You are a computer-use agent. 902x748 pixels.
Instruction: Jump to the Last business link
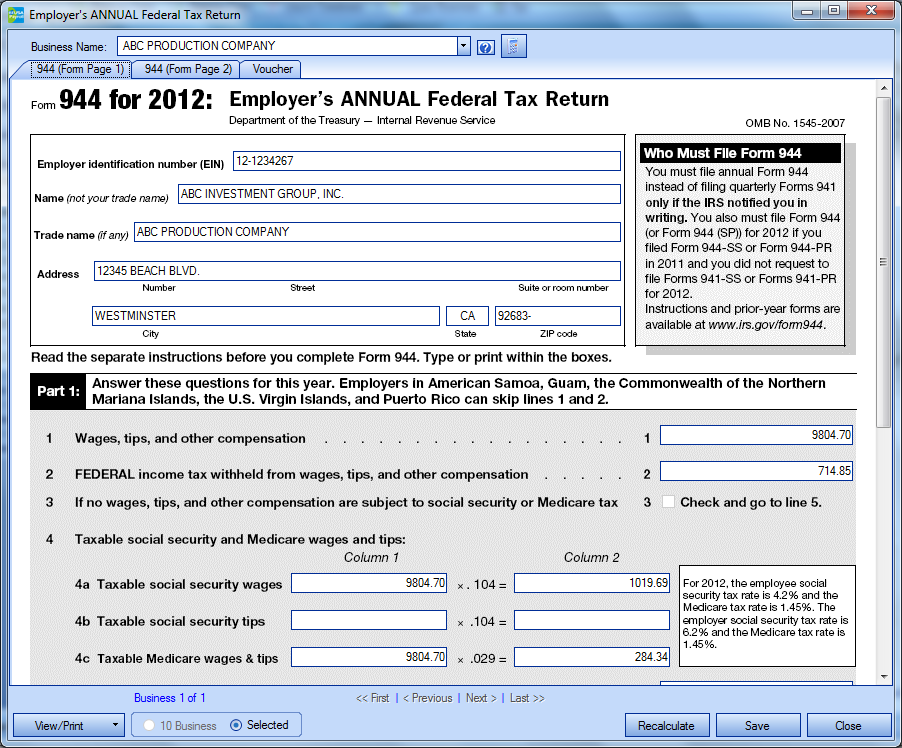(527, 698)
